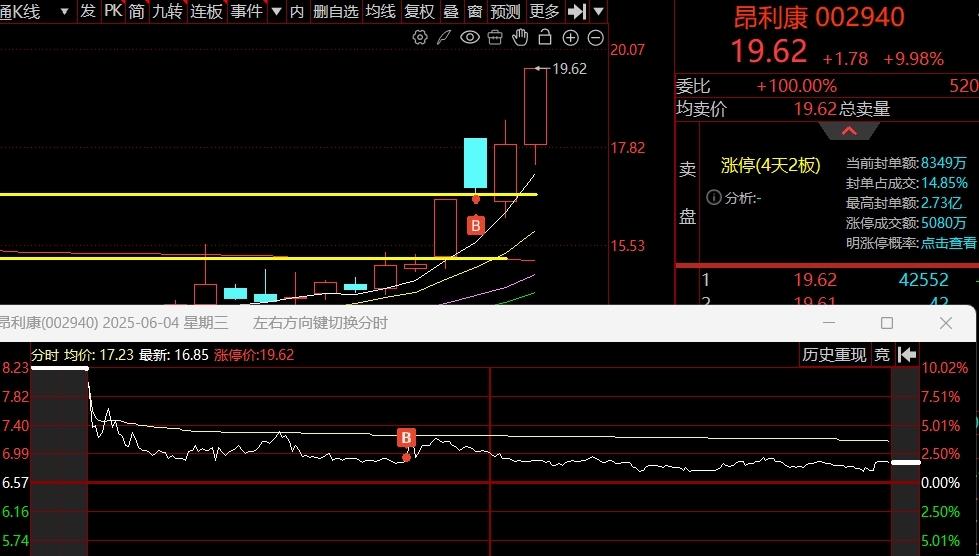This screenshot has height=556, width=979.
Task: Click the 发 toolbar button
Action: click(88, 11)
